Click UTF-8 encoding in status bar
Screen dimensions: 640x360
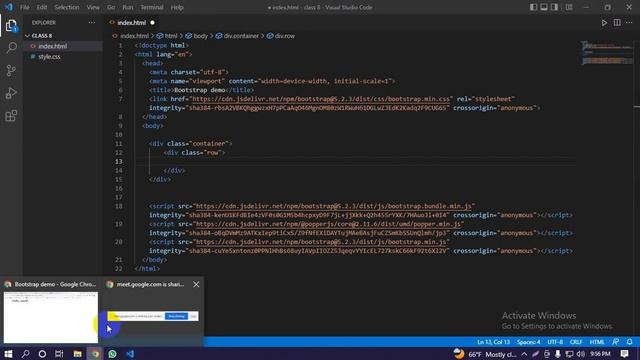(x=555, y=342)
